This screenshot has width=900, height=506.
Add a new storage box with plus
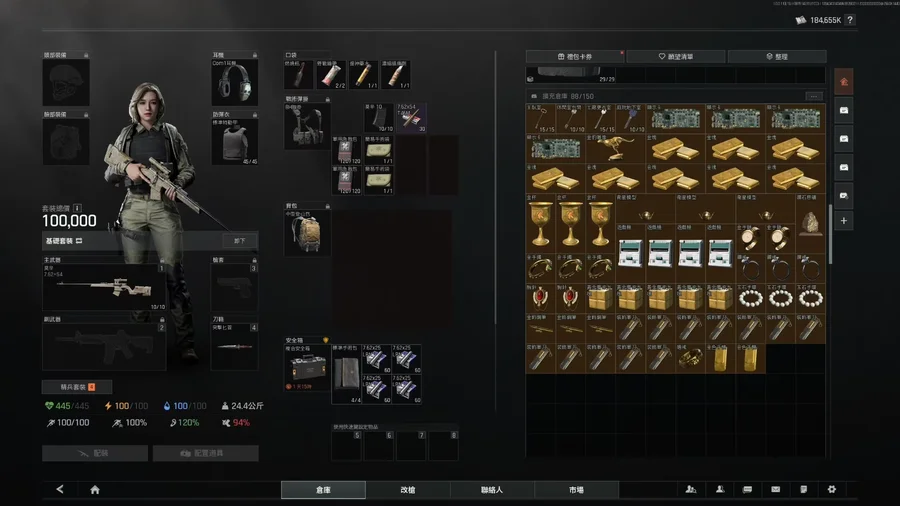pyautogui.click(x=844, y=220)
